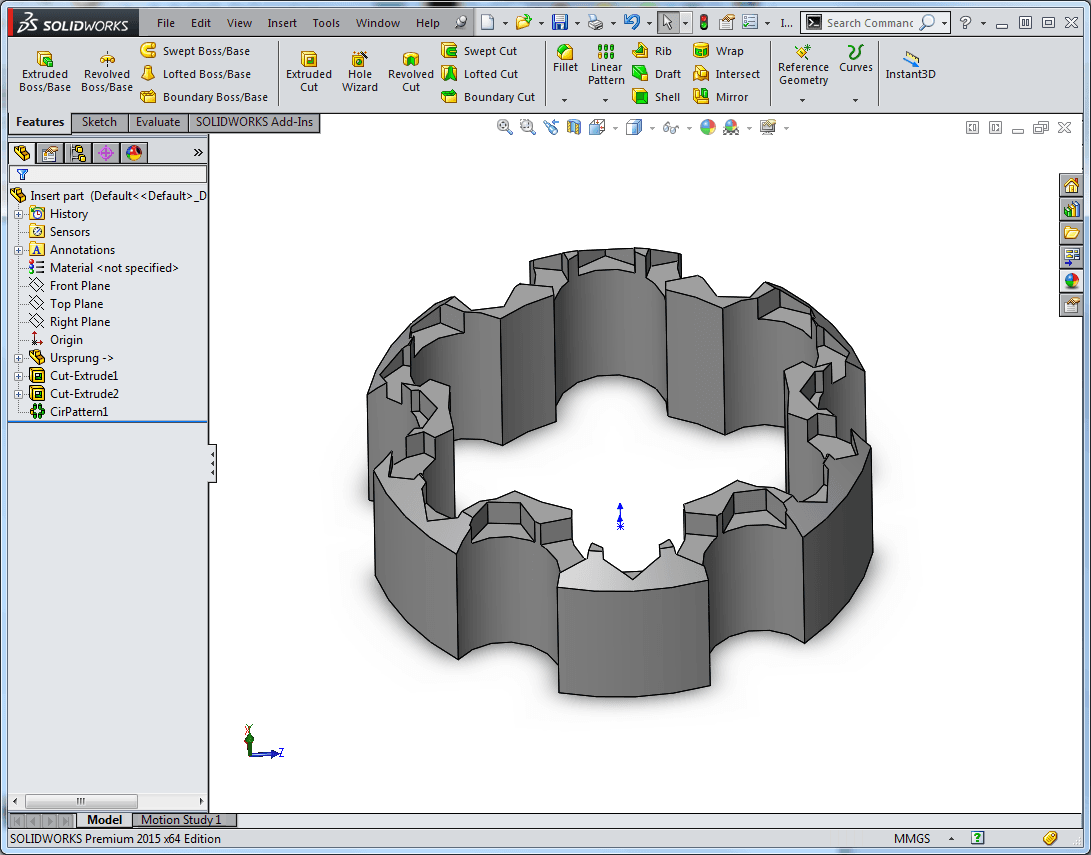Open the Reference Geometry dropdown
1091x855 pixels.
click(x=803, y=99)
